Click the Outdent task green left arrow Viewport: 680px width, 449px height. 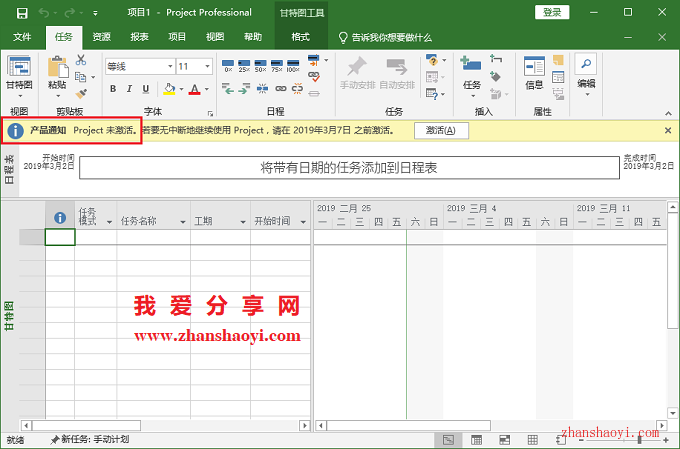pyautogui.click(x=228, y=89)
